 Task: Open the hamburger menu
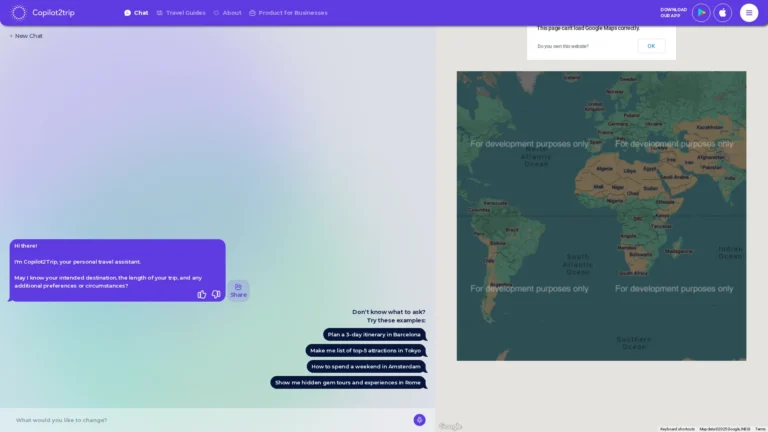pyautogui.click(x=749, y=13)
